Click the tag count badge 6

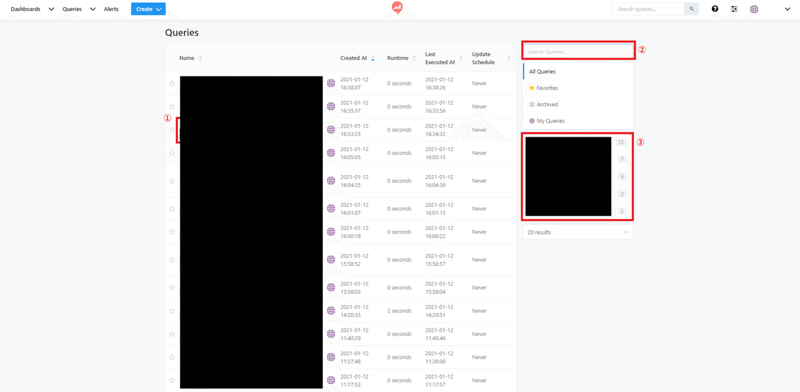pyautogui.click(x=621, y=177)
